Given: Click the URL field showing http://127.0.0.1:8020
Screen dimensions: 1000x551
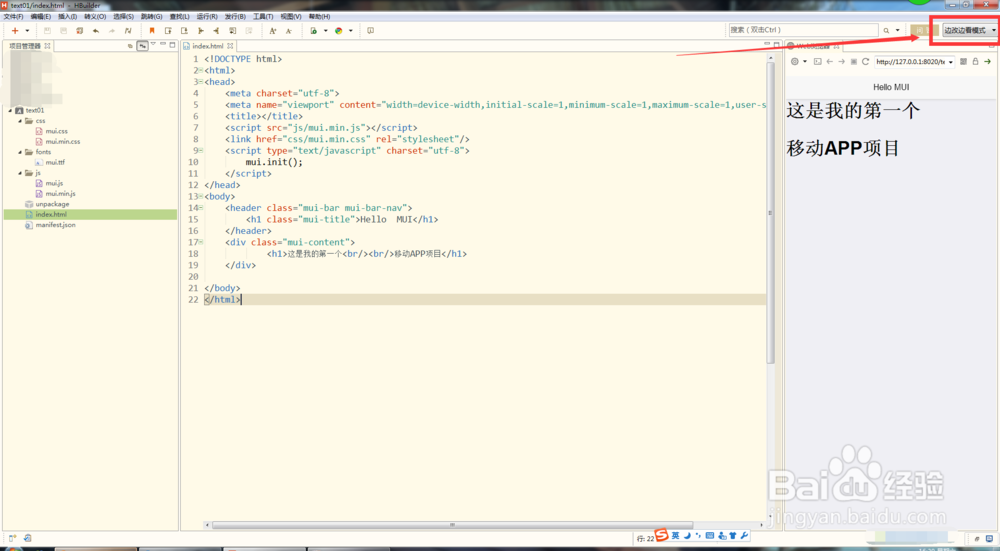Looking at the screenshot, I should point(911,62).
